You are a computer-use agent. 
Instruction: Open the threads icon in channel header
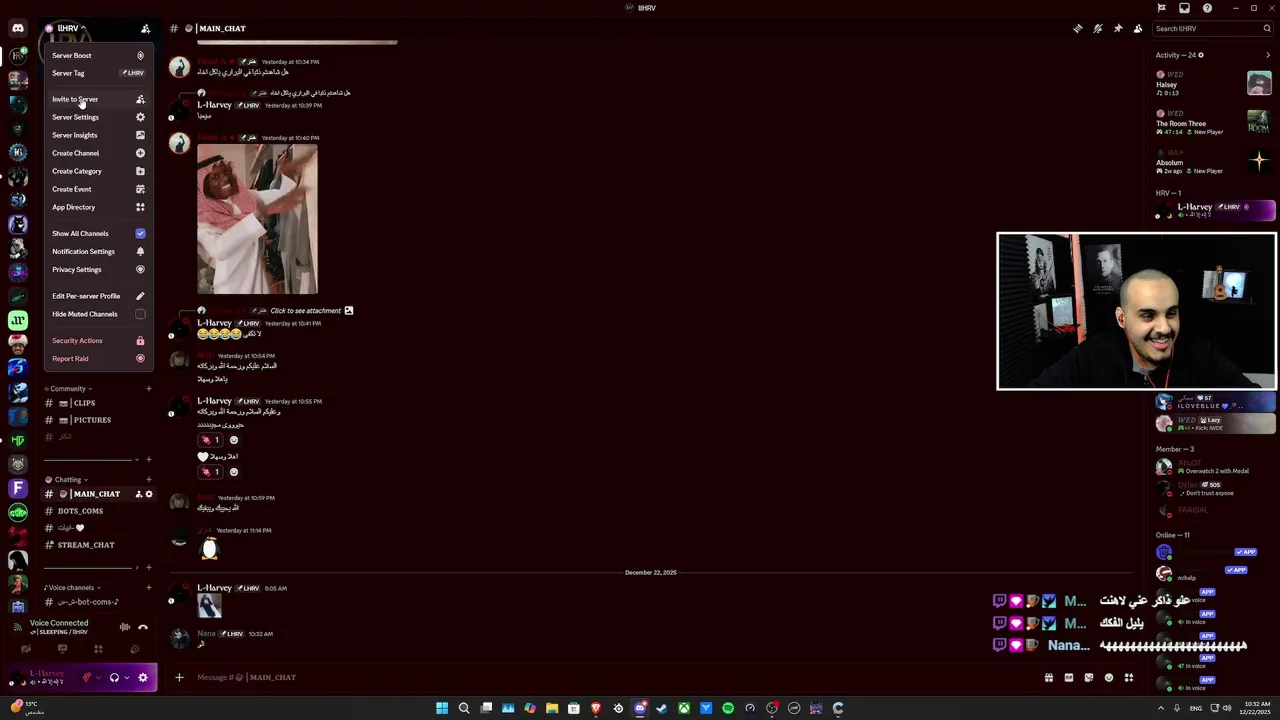tap(1078, 28)
